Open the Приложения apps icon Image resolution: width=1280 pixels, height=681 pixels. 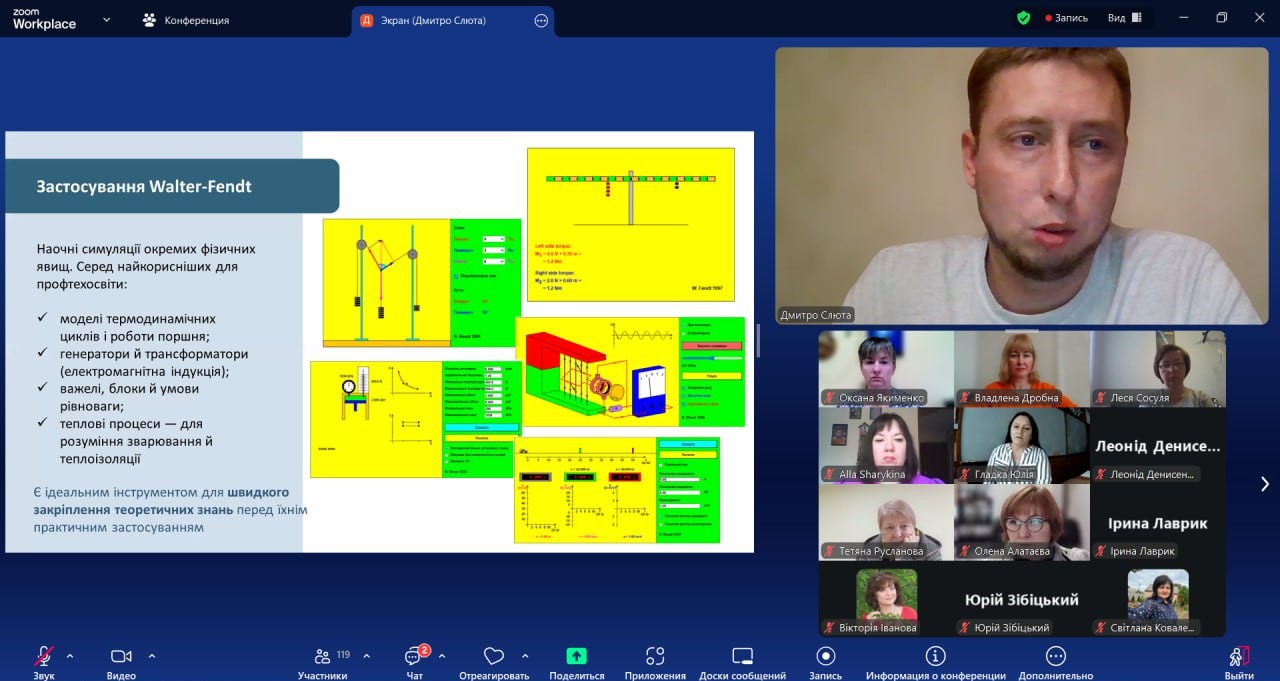pos(655,657)
